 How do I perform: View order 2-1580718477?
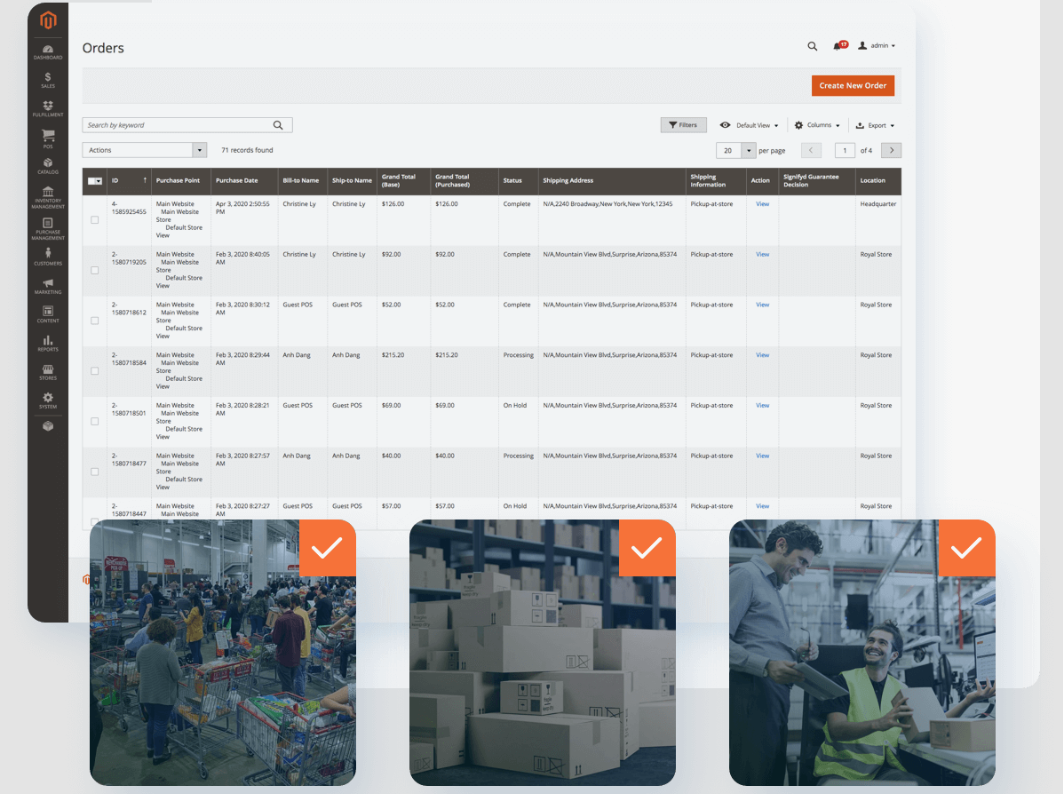763,456
